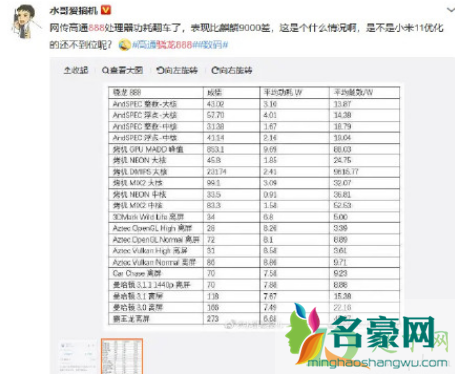Screen dimensions: 455x374
Task: Open the username 水哥爱搞机 profile
Action: pos(74,11)
